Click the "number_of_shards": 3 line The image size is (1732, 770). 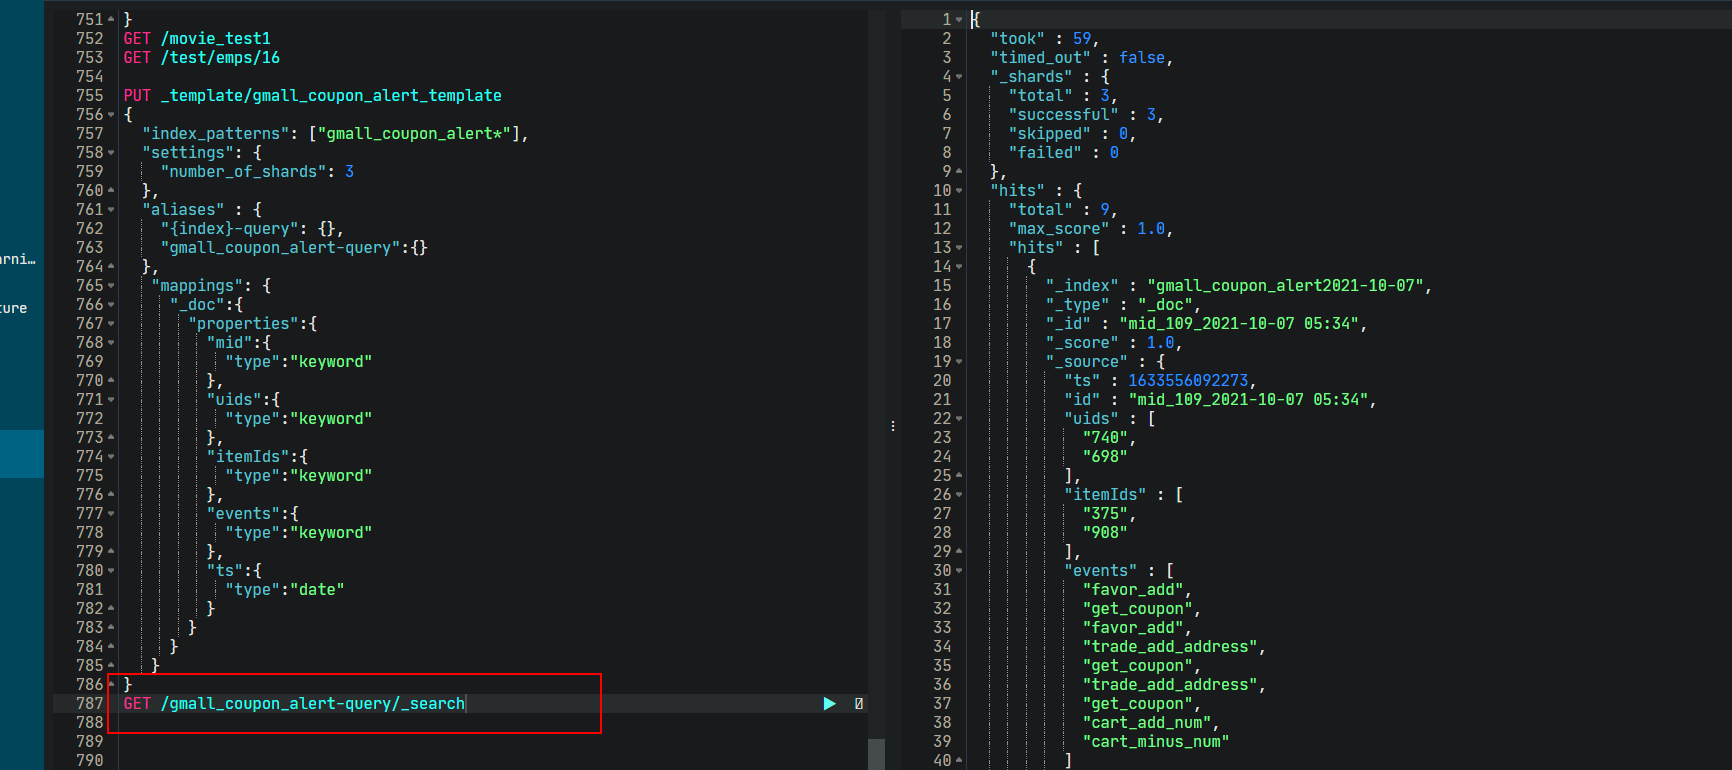[x=257, y=172]
